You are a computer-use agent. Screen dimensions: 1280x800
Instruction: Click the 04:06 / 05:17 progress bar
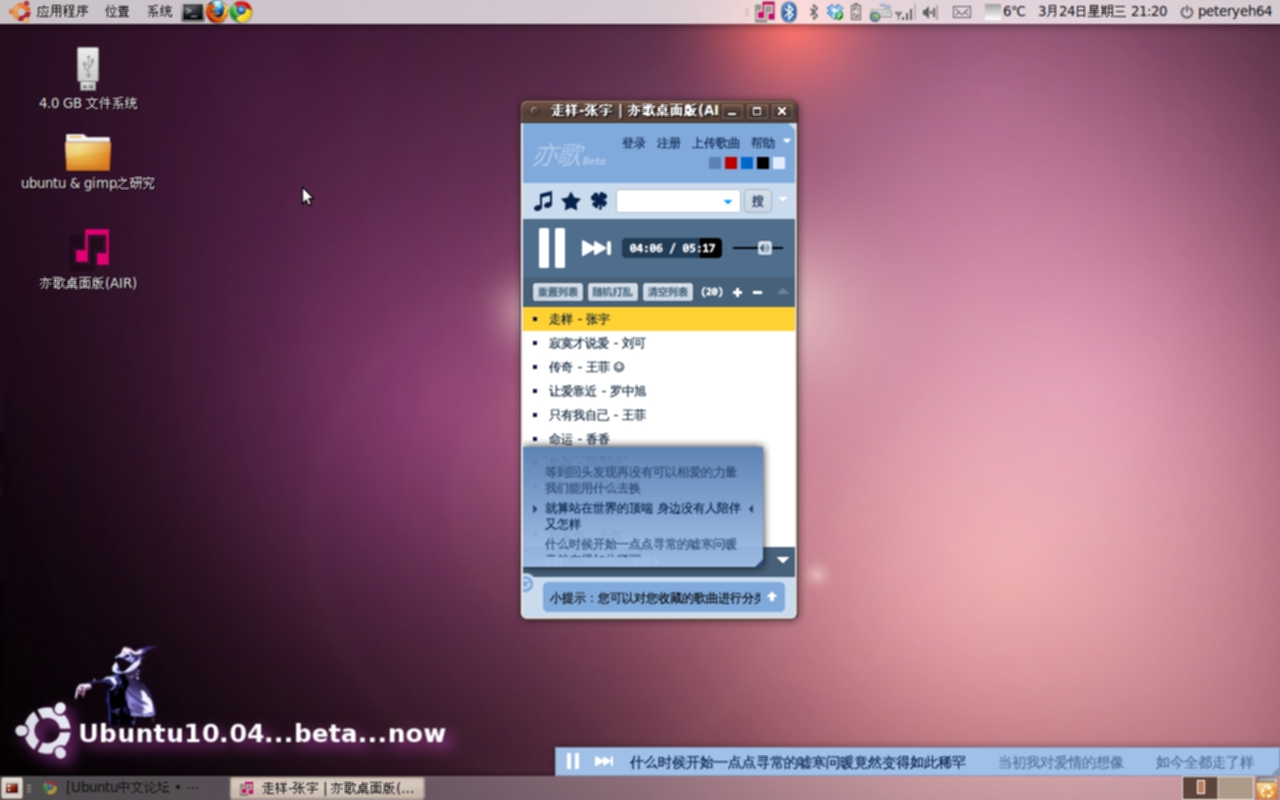coord(672,248)
